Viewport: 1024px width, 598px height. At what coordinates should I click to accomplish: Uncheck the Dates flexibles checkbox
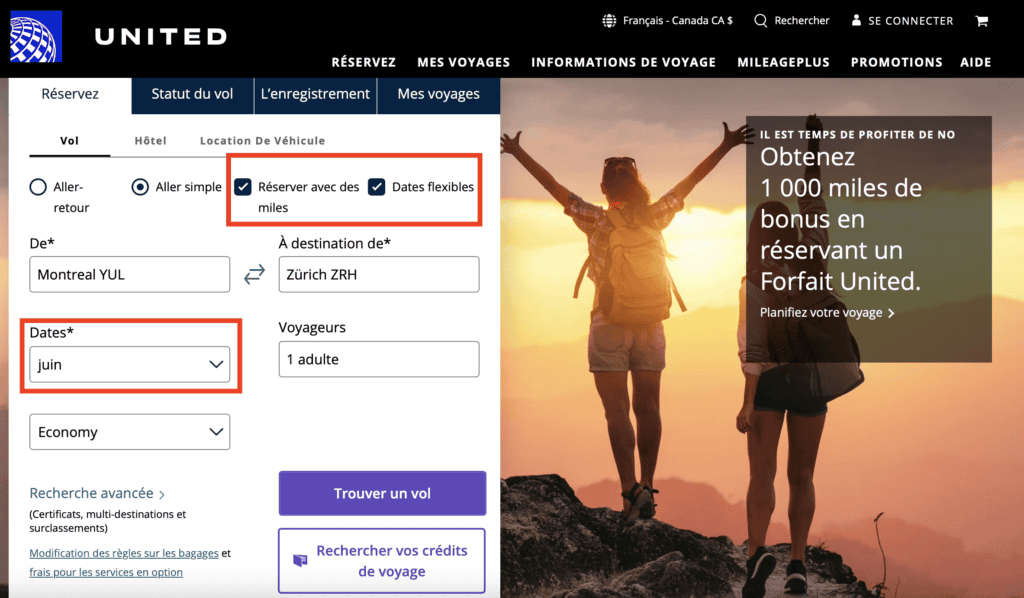pos(377,186)
